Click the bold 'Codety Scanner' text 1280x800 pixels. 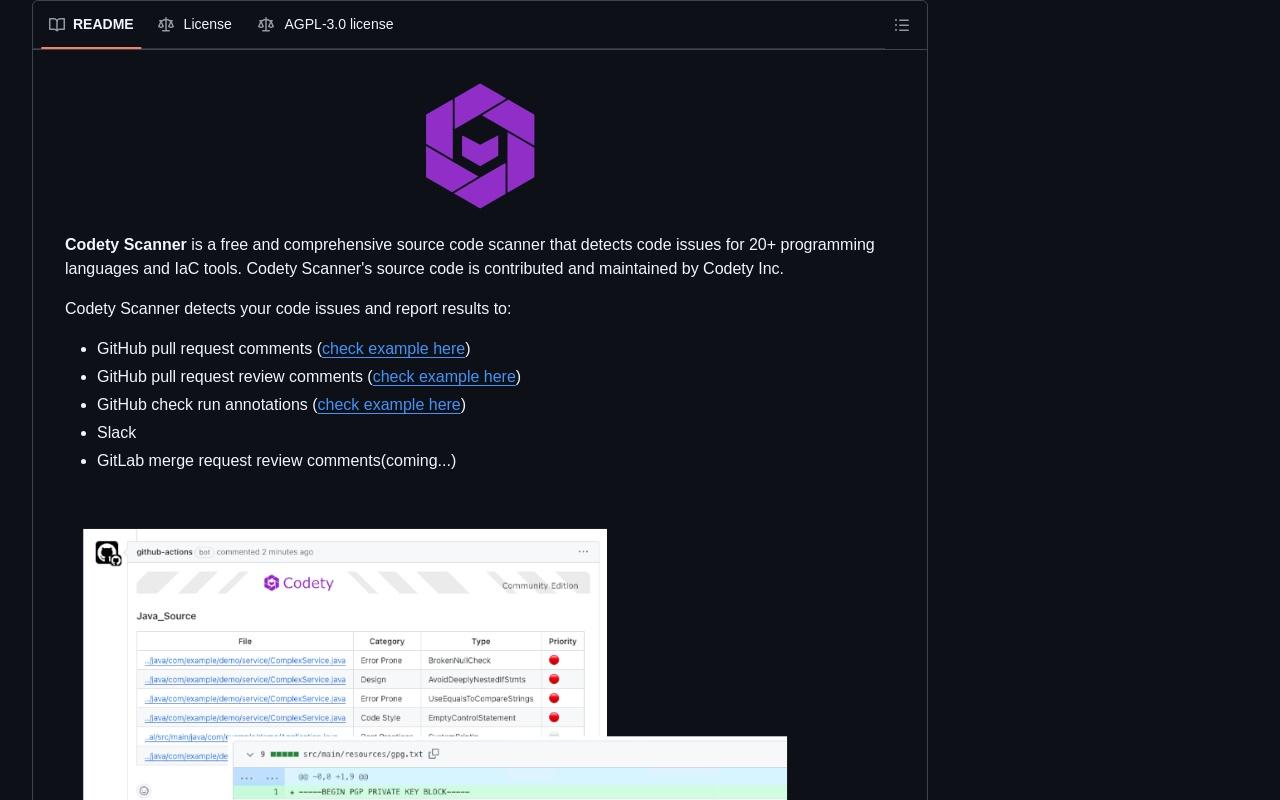tap(126, 244)
